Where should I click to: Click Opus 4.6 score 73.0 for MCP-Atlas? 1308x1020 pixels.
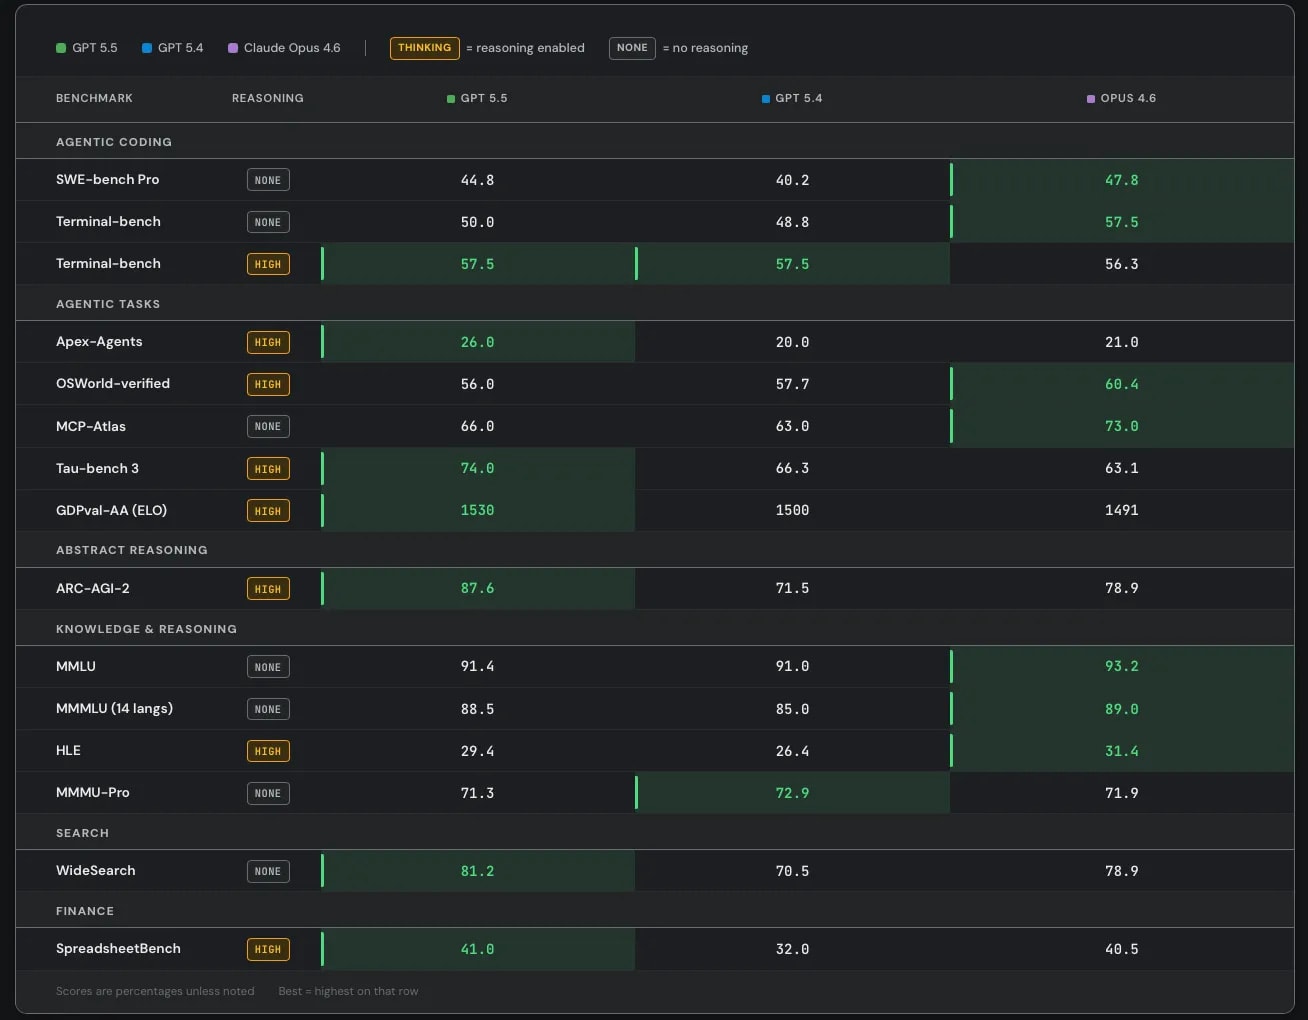pyautogui.click(x=1121, y=426)
